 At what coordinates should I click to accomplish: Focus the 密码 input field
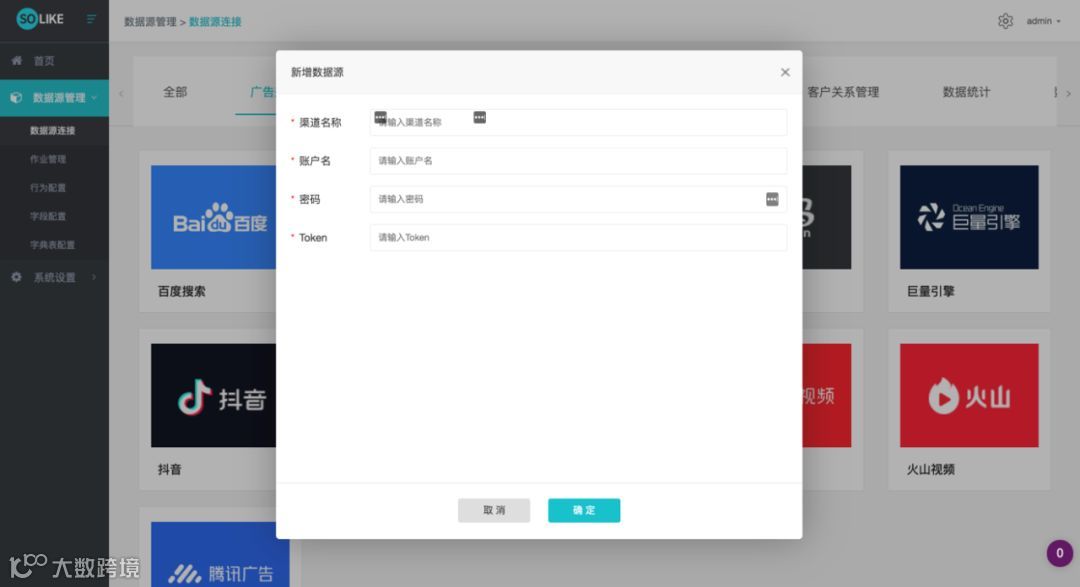578,199
